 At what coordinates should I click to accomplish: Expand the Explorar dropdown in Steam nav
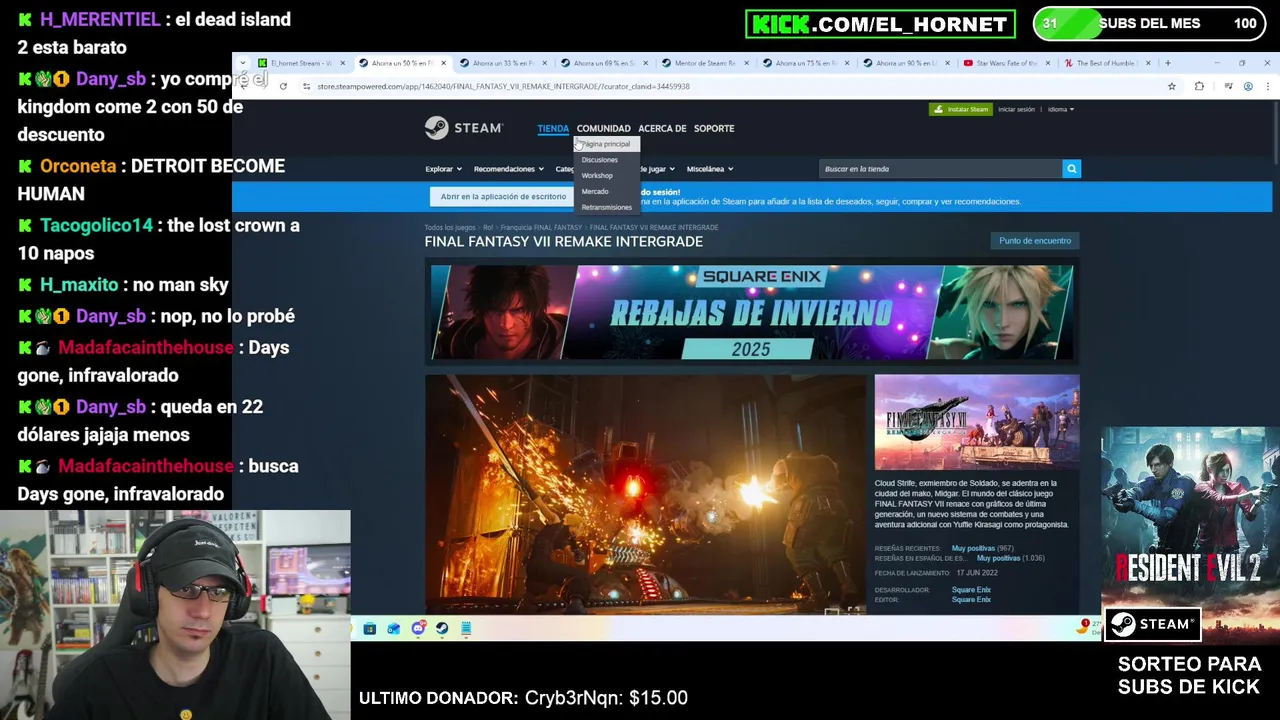click(x=443, y=169)
